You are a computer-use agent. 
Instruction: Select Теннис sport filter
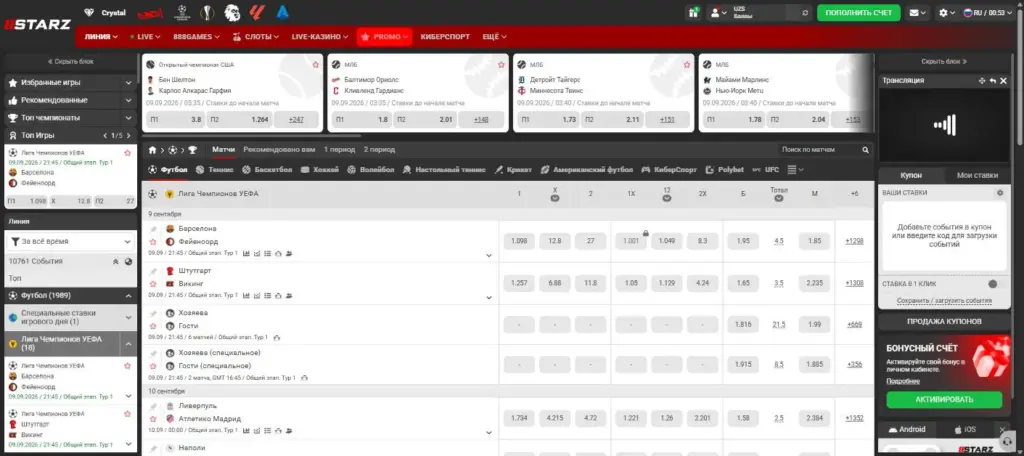click(216, 170)
